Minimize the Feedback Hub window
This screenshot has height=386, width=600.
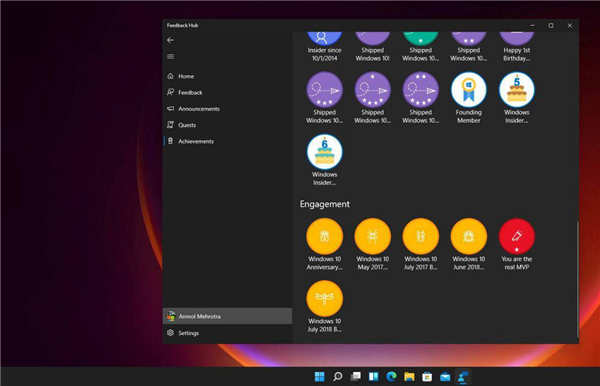coord(532,25)
